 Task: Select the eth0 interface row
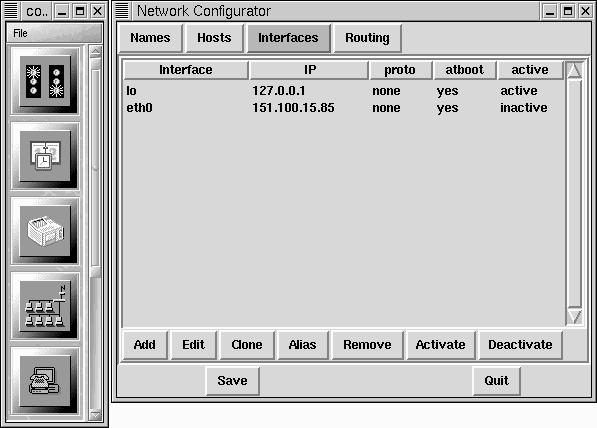pos(343,108)
